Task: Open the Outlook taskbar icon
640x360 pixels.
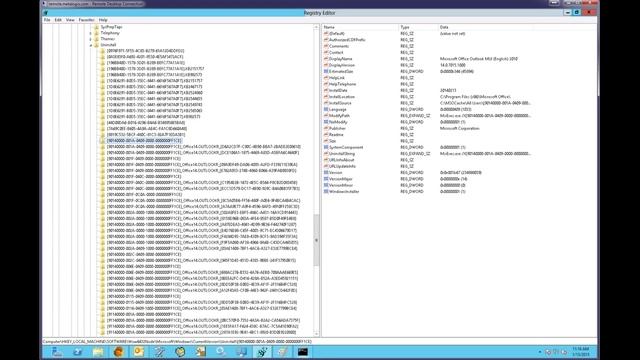Action: 139,352
